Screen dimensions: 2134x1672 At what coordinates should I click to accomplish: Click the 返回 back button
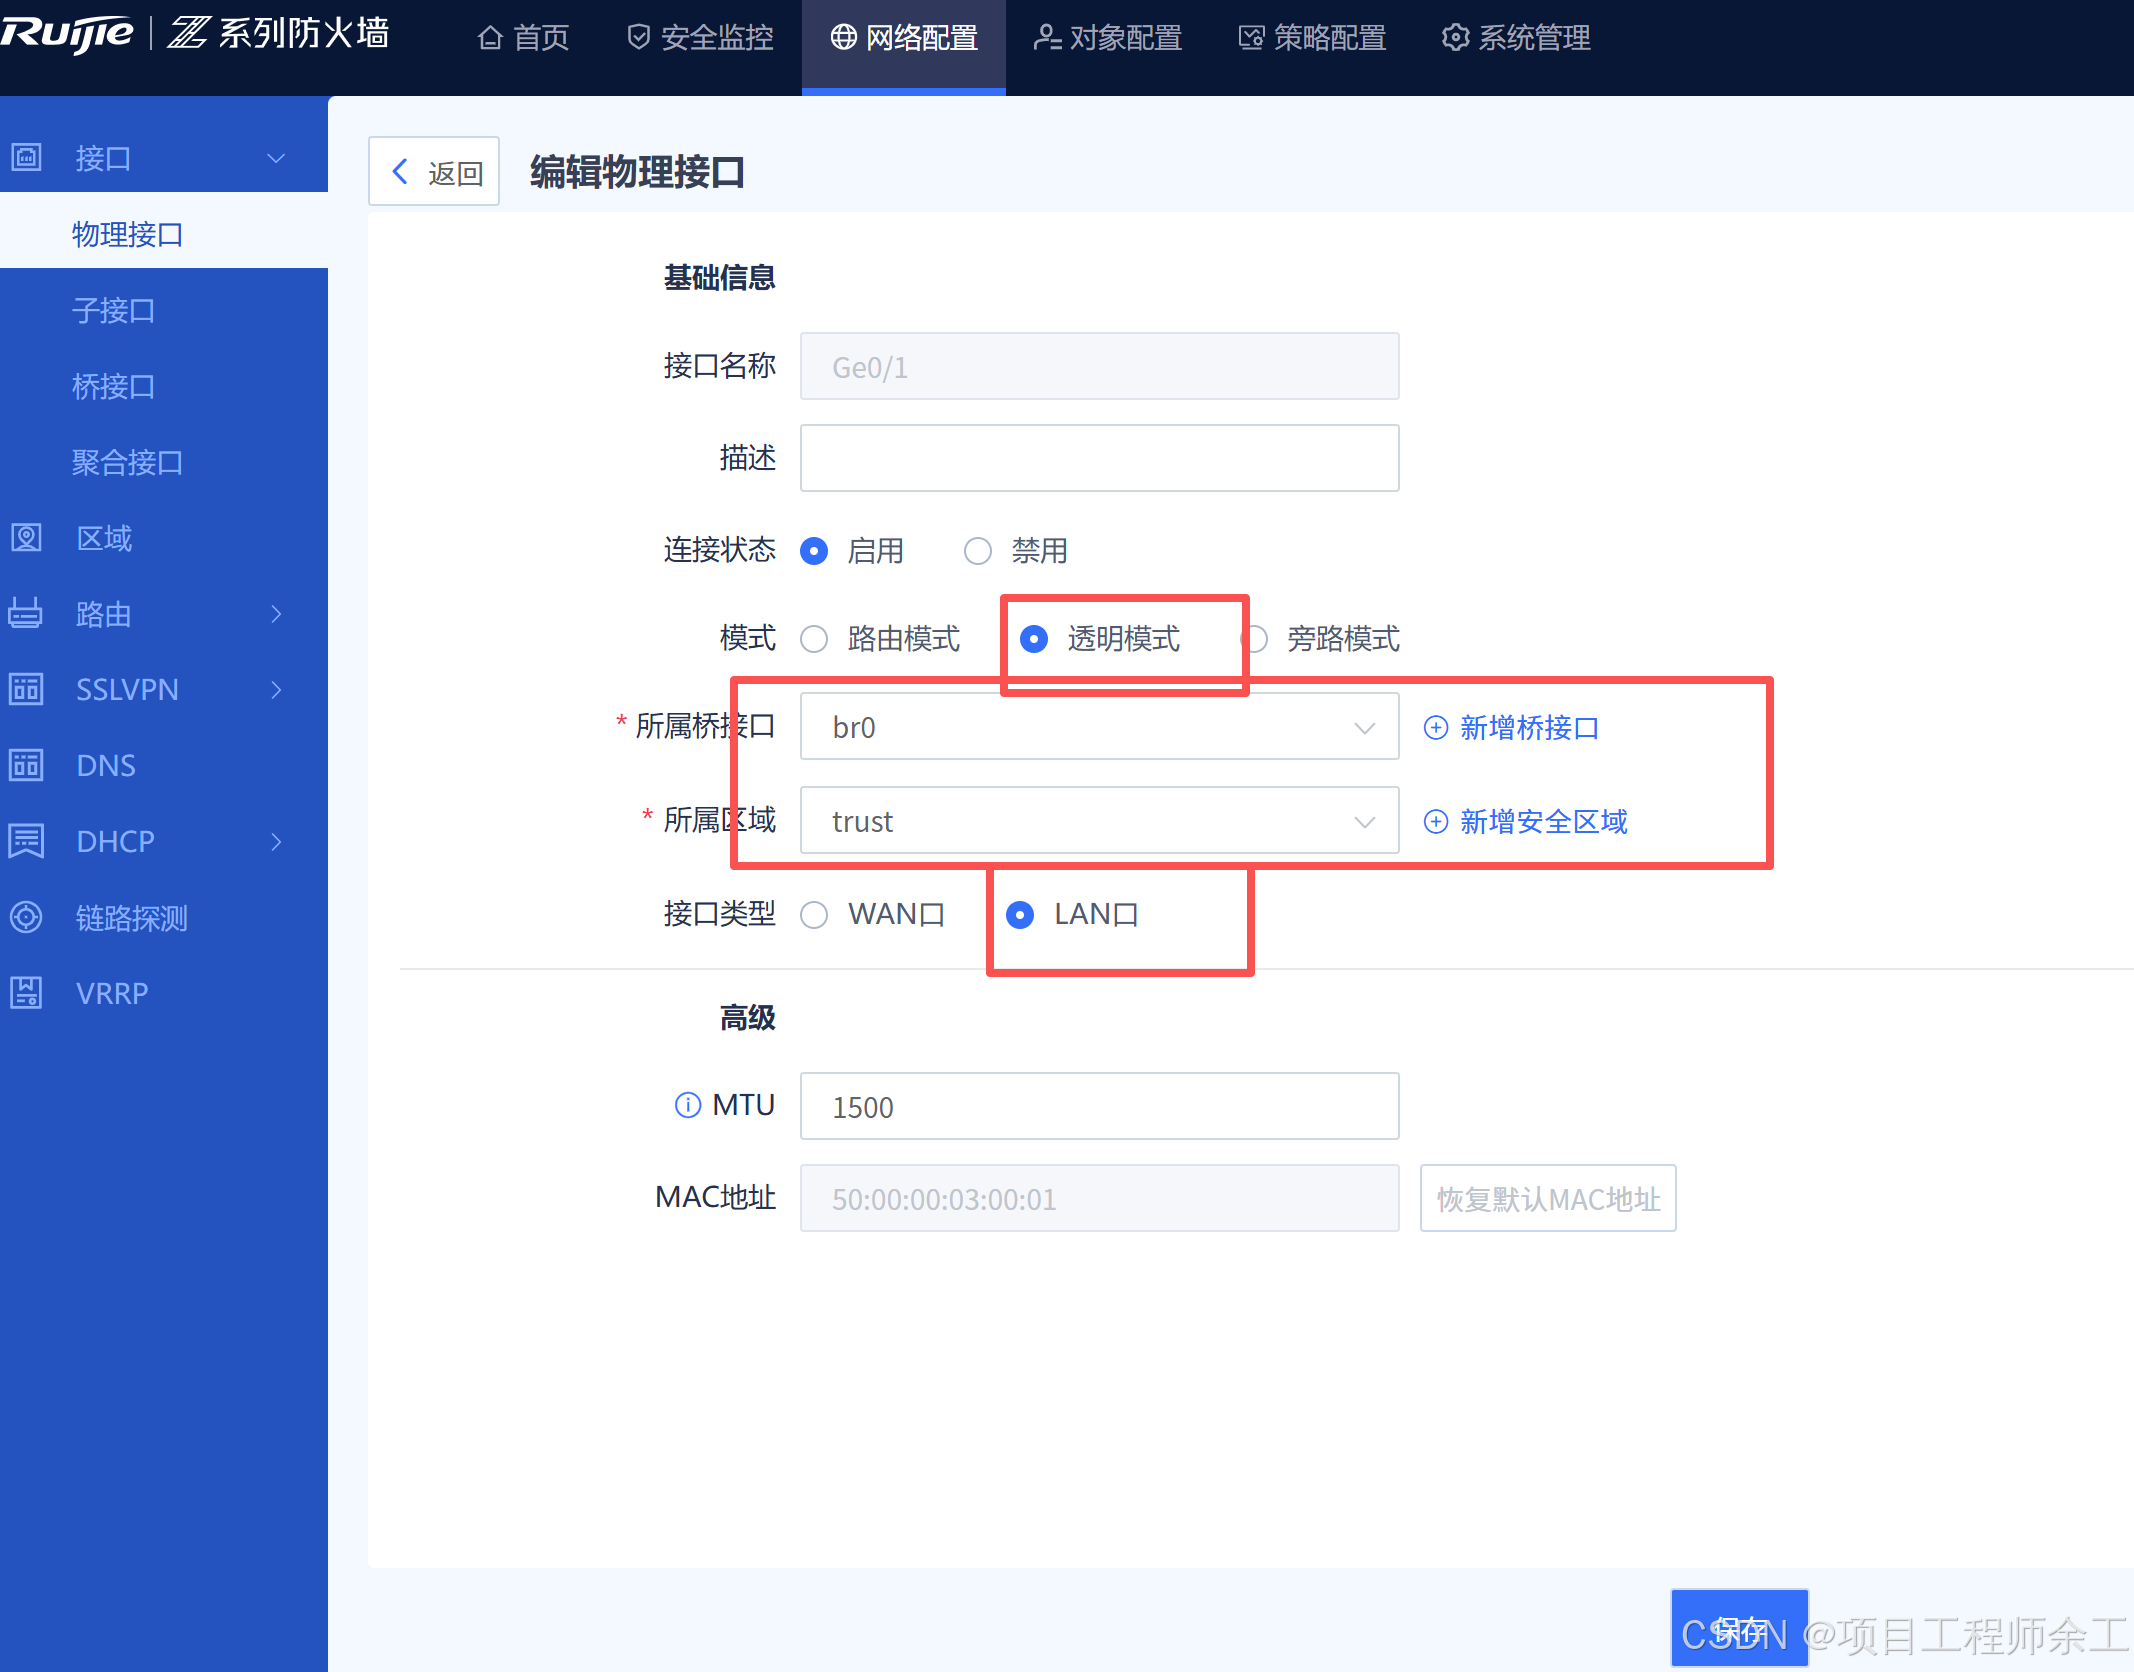click(434, 172)
